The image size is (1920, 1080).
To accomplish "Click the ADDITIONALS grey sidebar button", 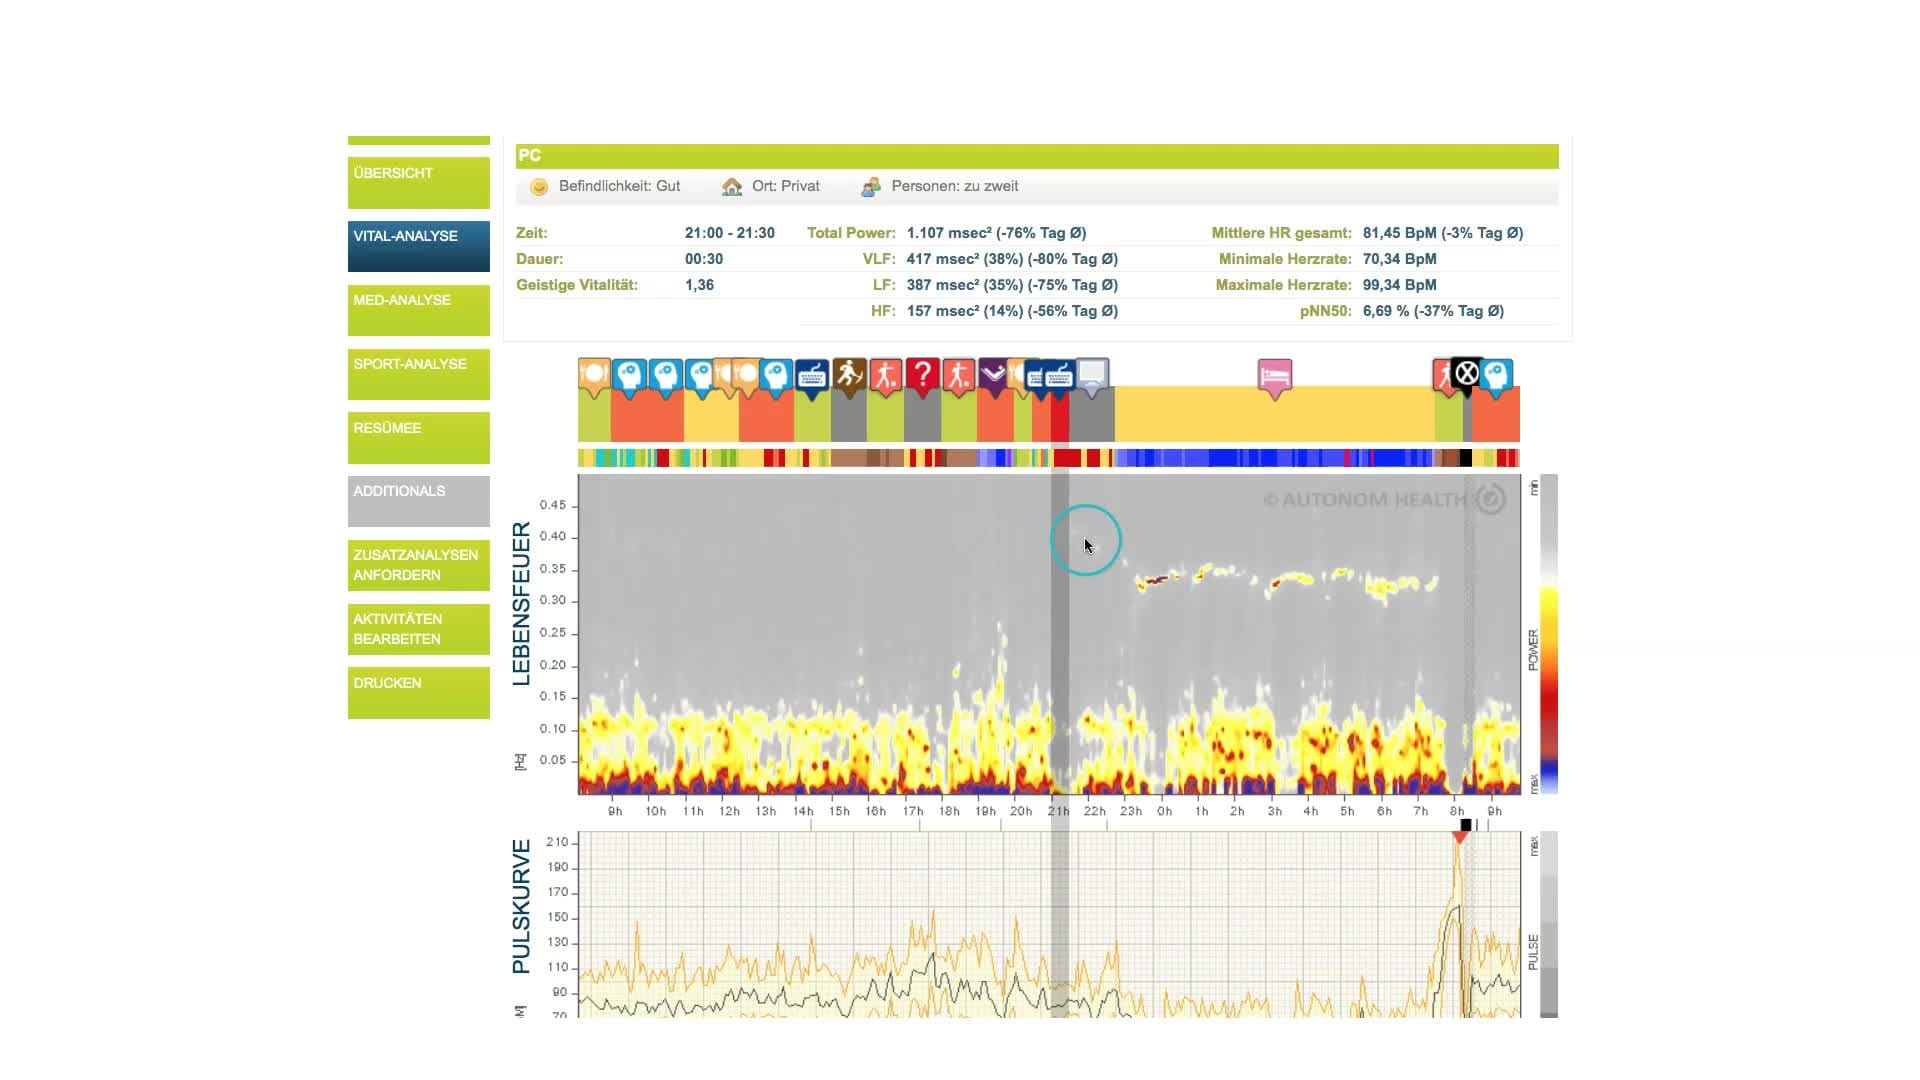I will [418, 500].
